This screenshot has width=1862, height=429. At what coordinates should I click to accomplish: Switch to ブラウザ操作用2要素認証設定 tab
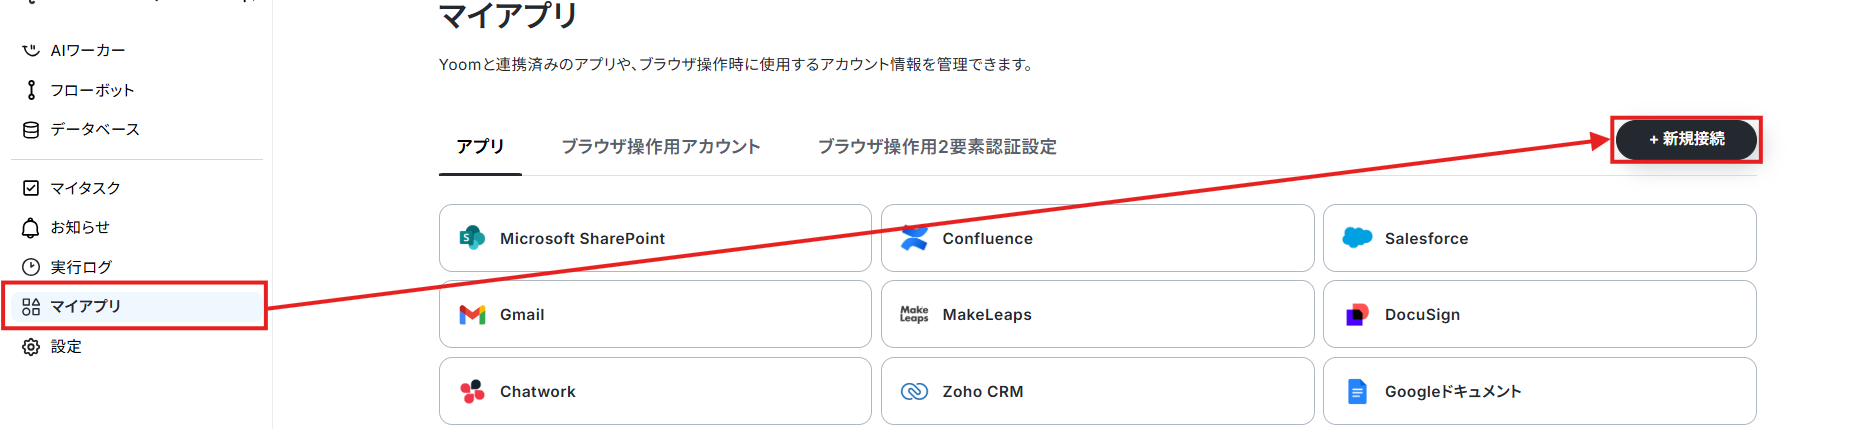[x=937, y=146]
